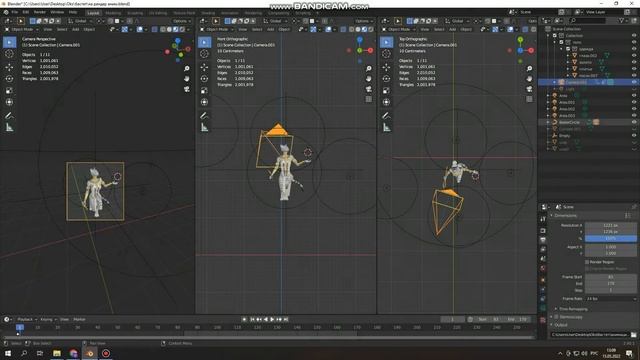Hide the Empty object with its eye icon
Screen dimensions: 640x360
[634, 135]
